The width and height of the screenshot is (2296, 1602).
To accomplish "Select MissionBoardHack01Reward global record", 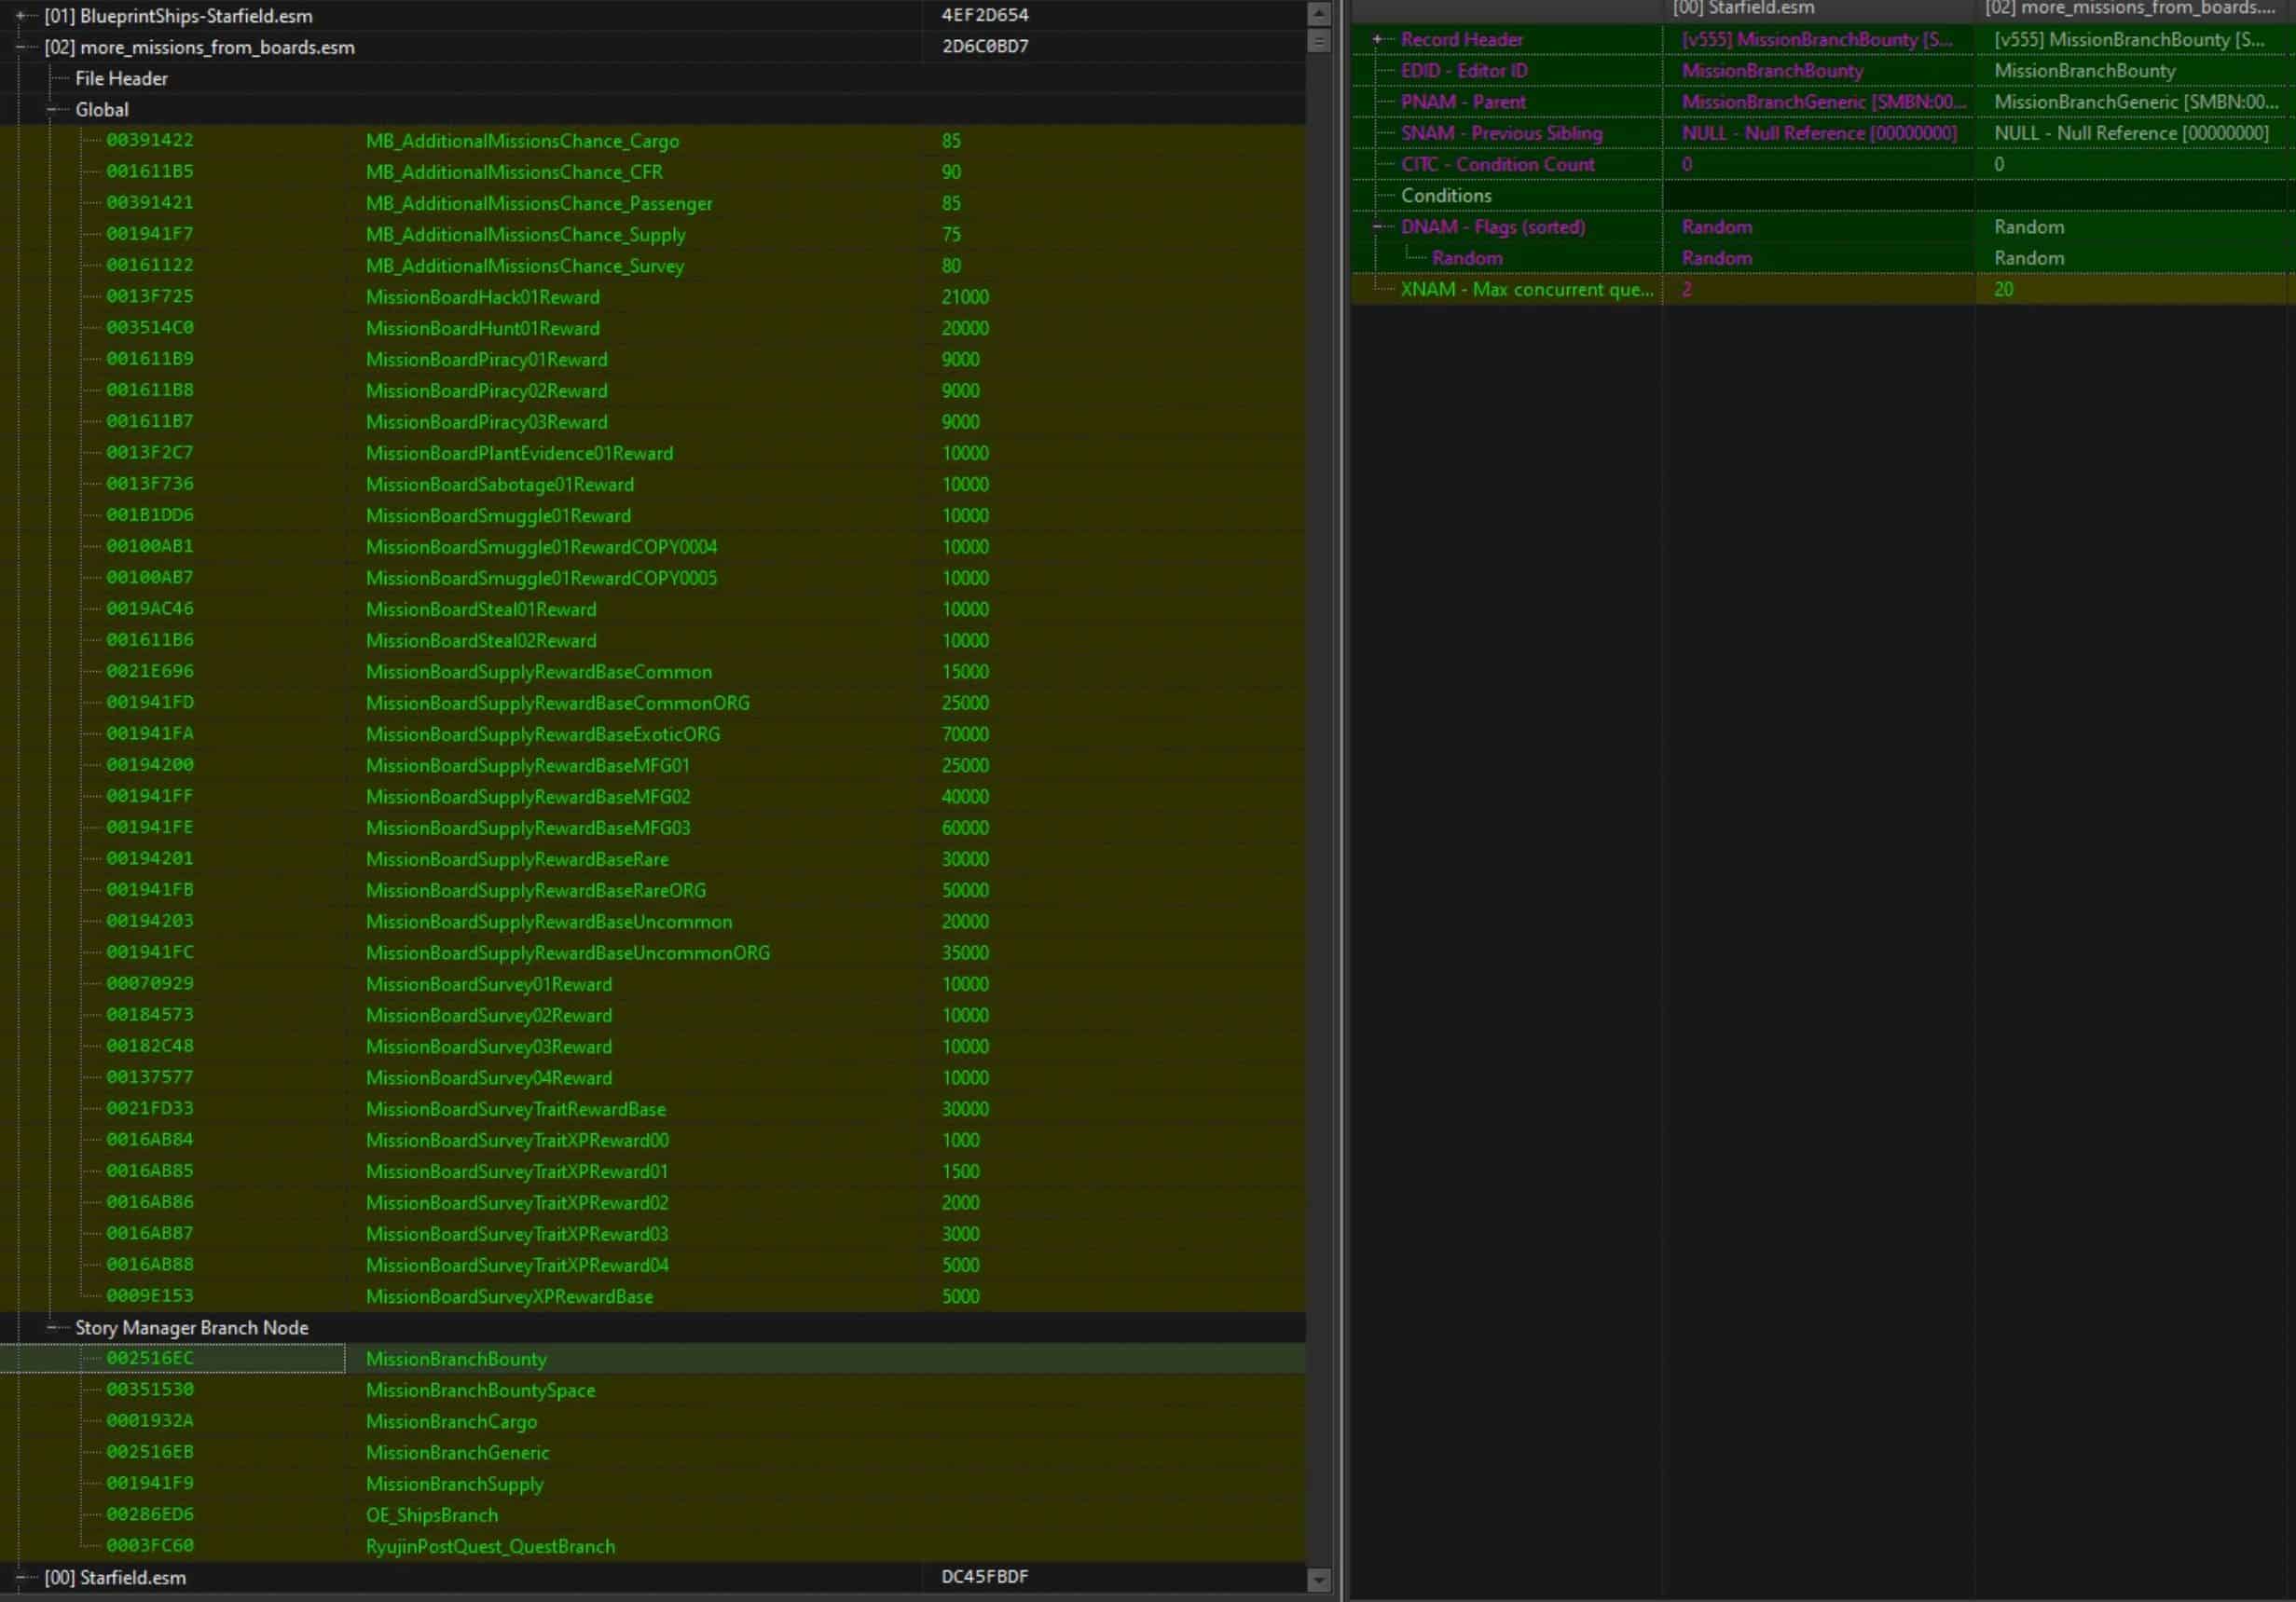I will pos(482,297).
